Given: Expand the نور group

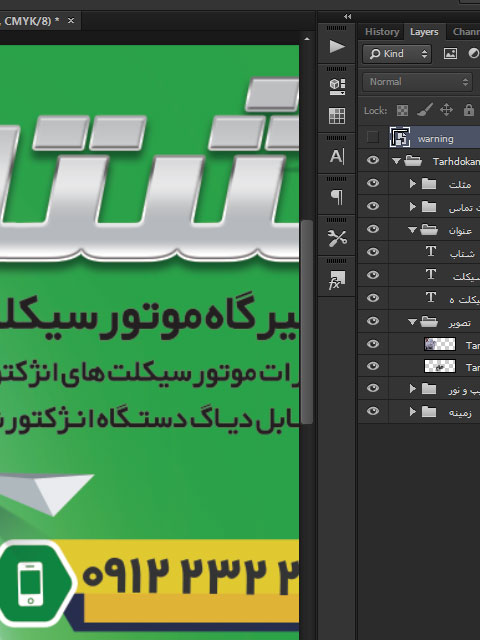Looking at the screenshot, I should point(413,389).
